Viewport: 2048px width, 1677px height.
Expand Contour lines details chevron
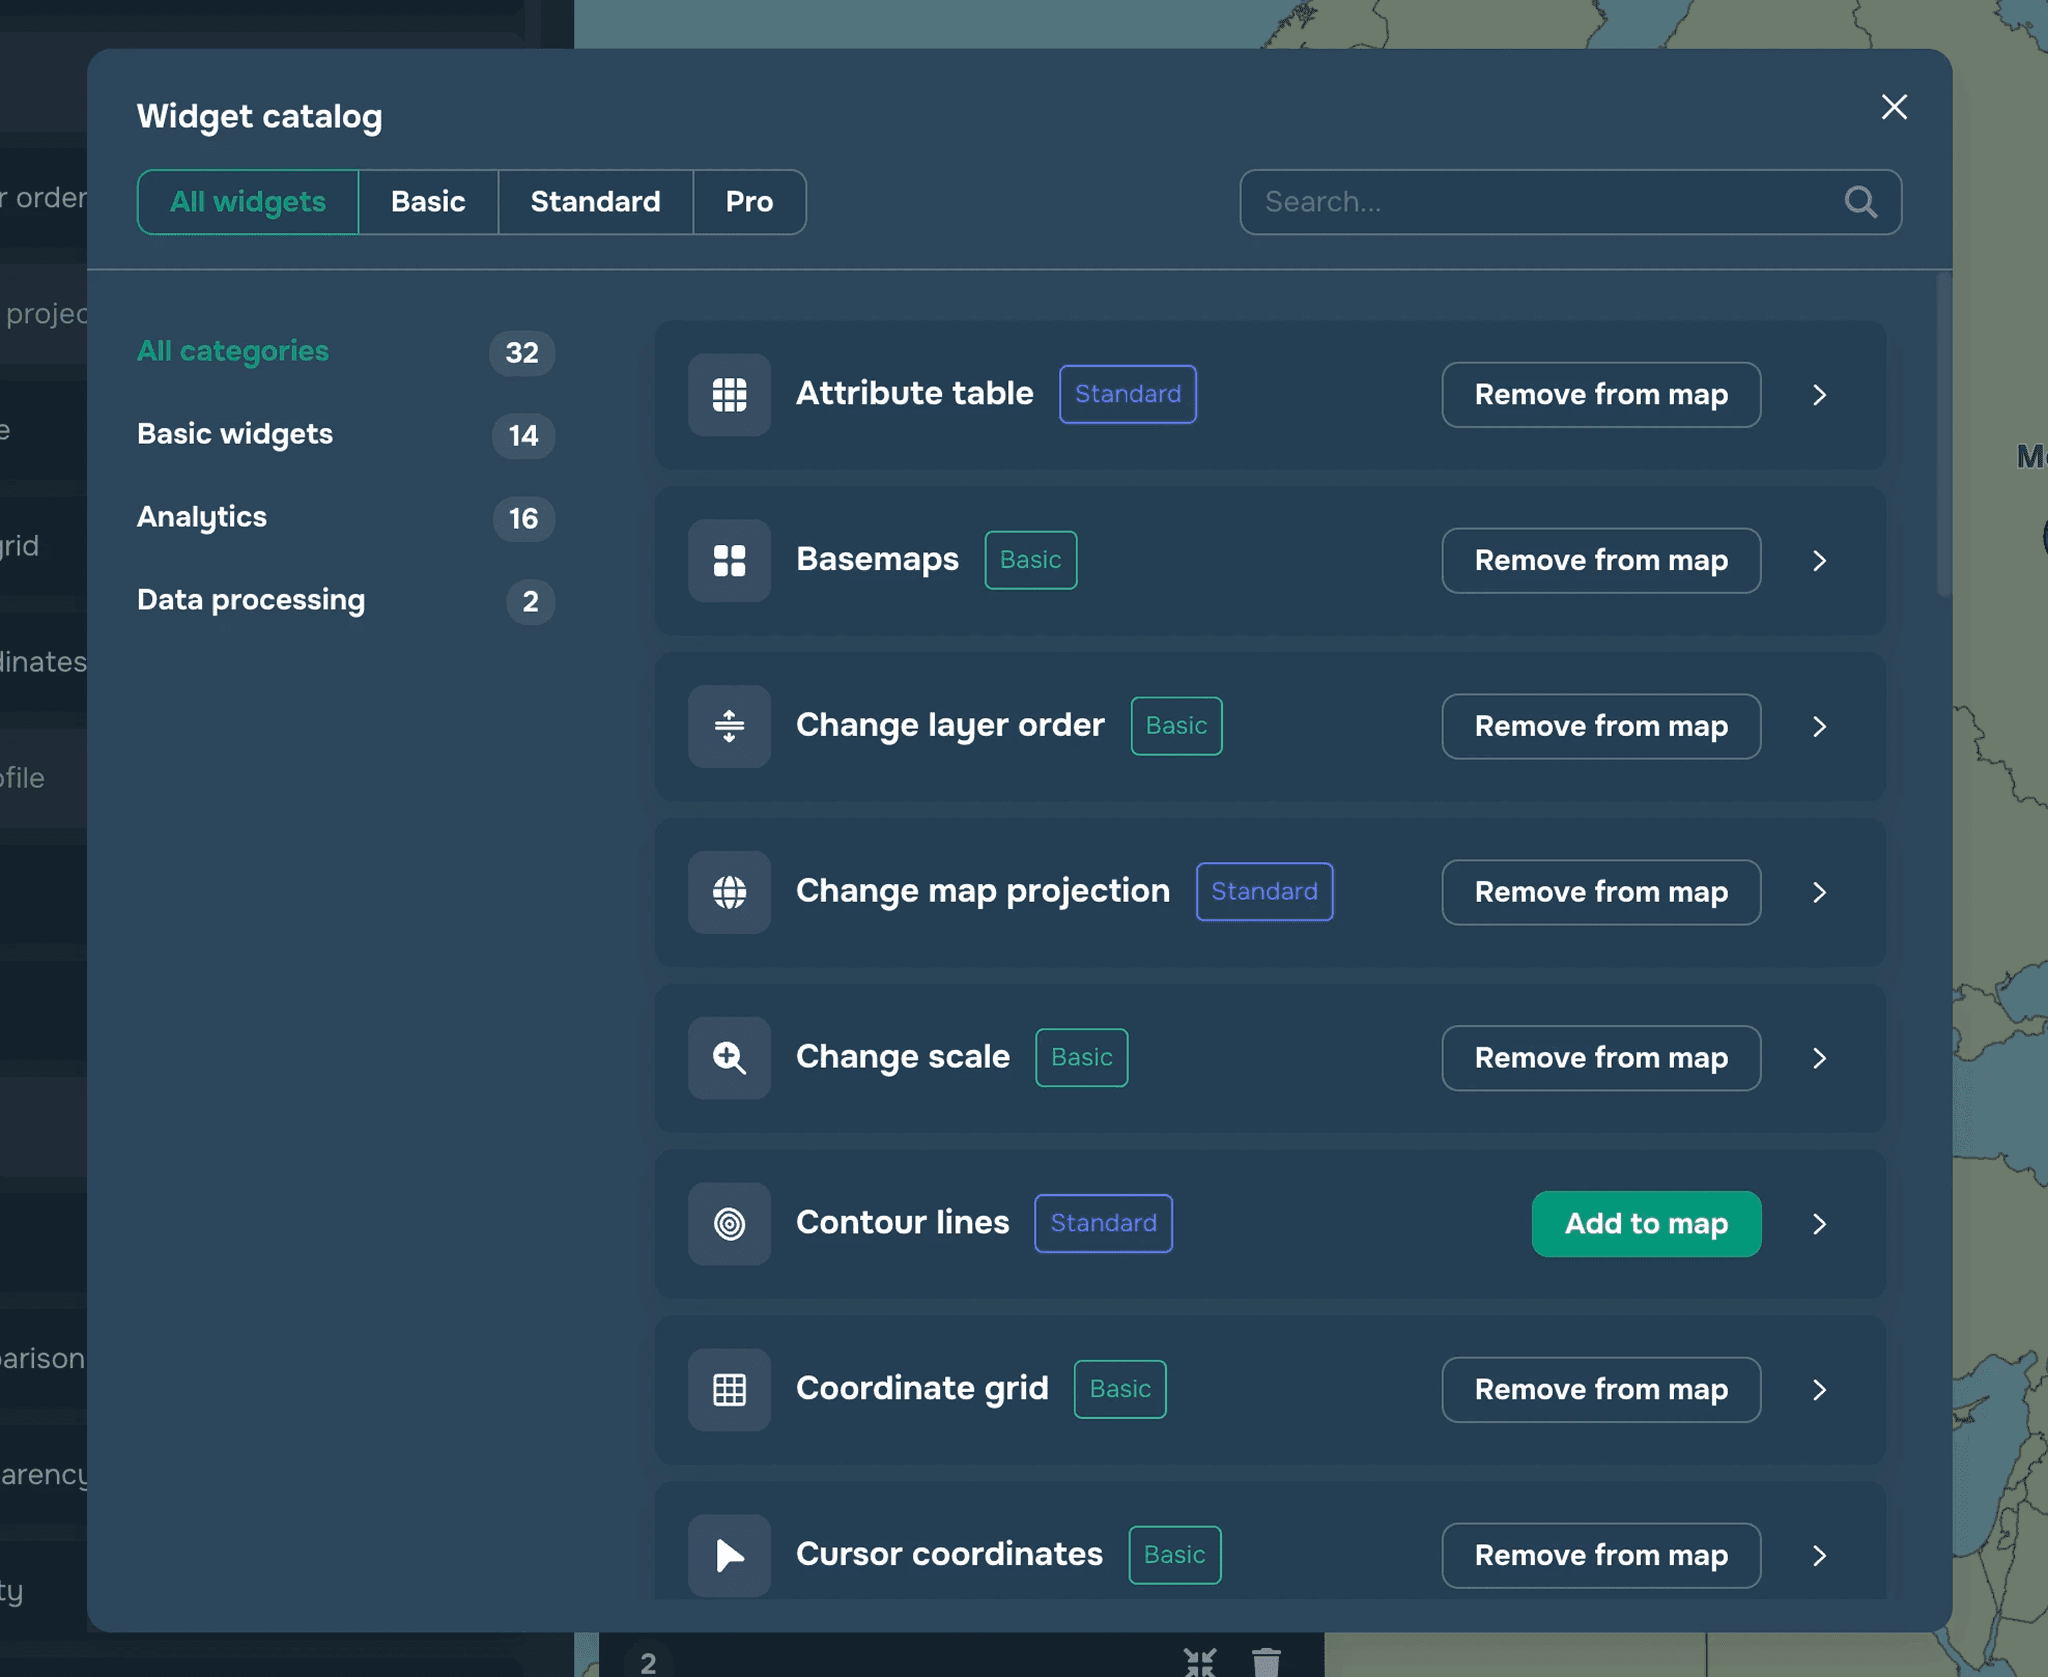[1819, 1224]
